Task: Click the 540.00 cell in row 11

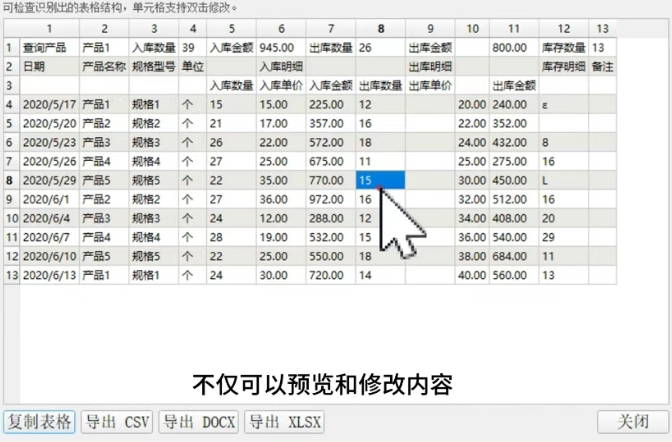Action: pos(514,237)
